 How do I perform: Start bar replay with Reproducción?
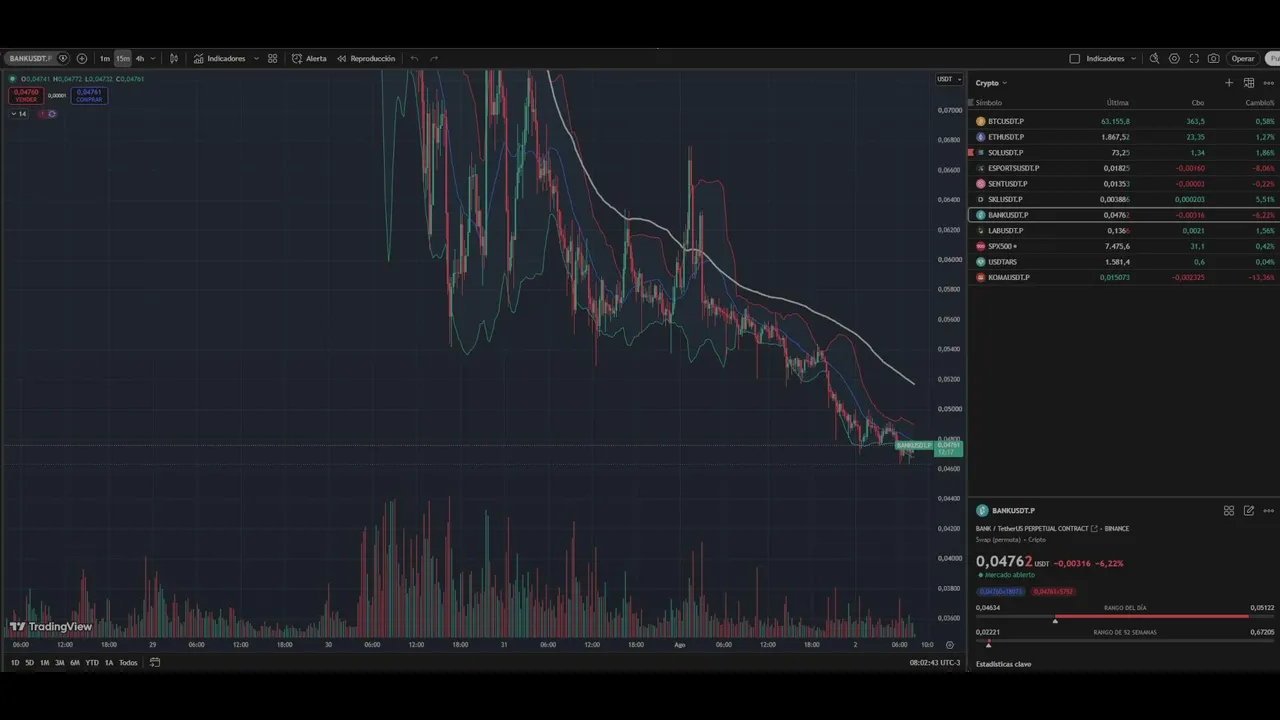coord(366,59)
